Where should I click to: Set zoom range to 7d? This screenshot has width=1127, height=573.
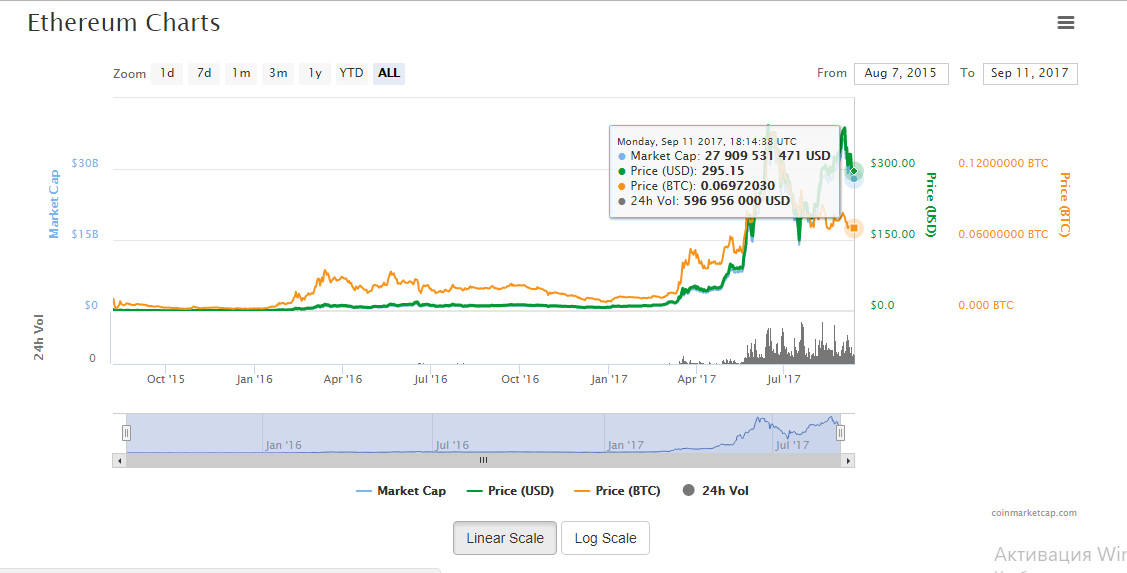click(204, 73)
